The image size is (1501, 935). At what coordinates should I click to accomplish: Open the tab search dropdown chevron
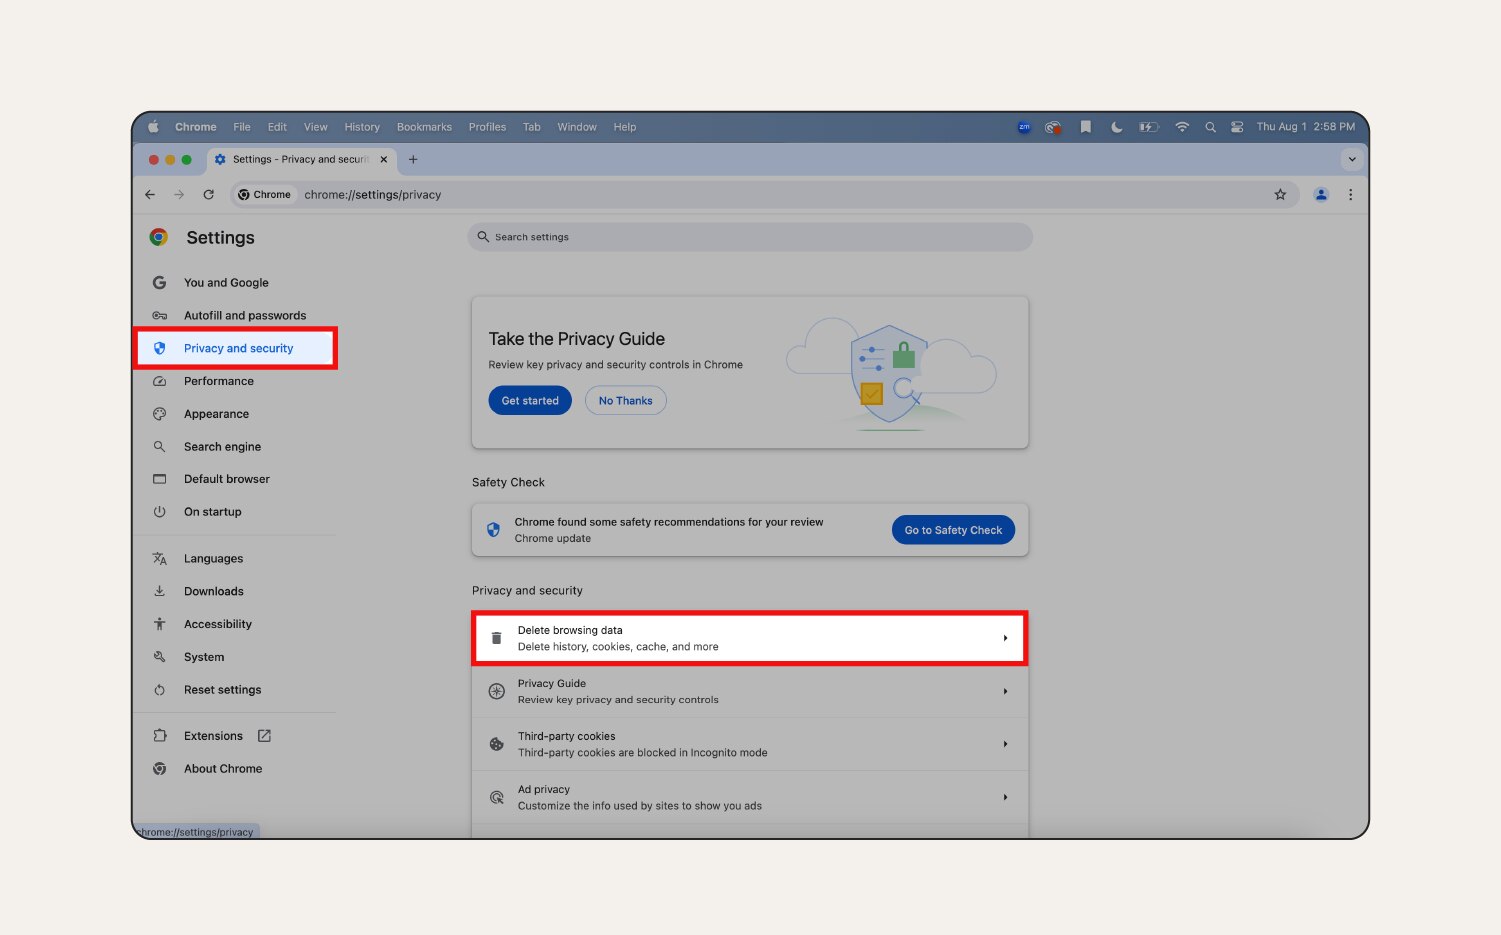coord(1352,159)
